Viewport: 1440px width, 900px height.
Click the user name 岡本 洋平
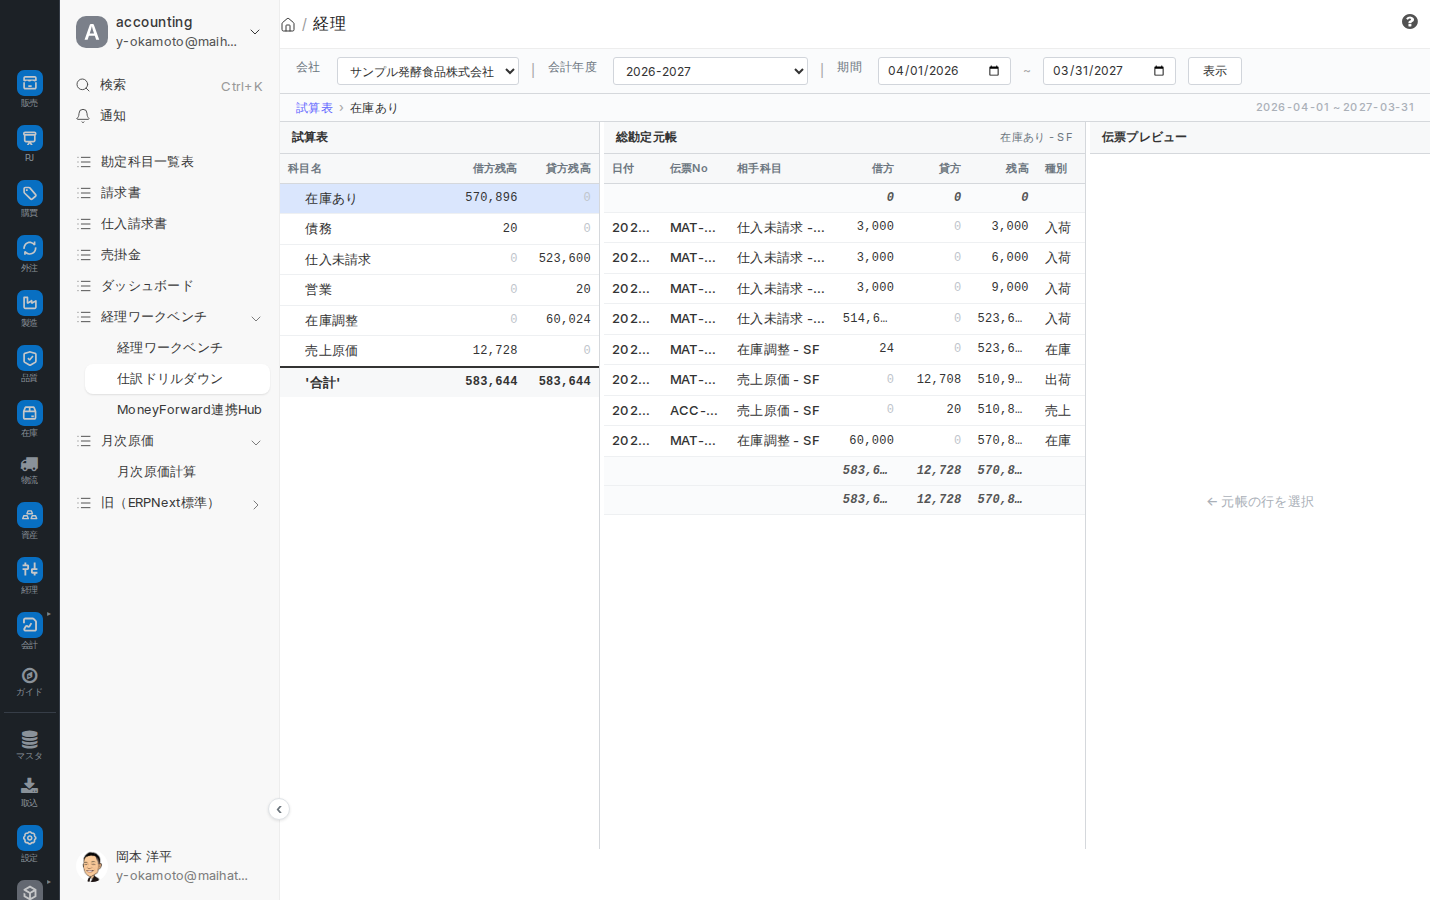(144, 857)
